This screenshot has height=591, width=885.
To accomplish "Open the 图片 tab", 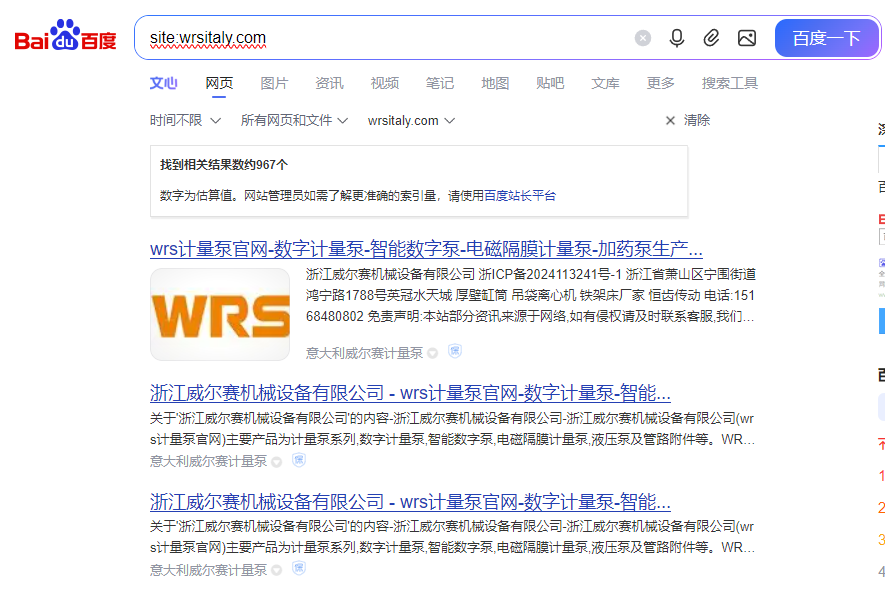I will click(x=274, y=83).
